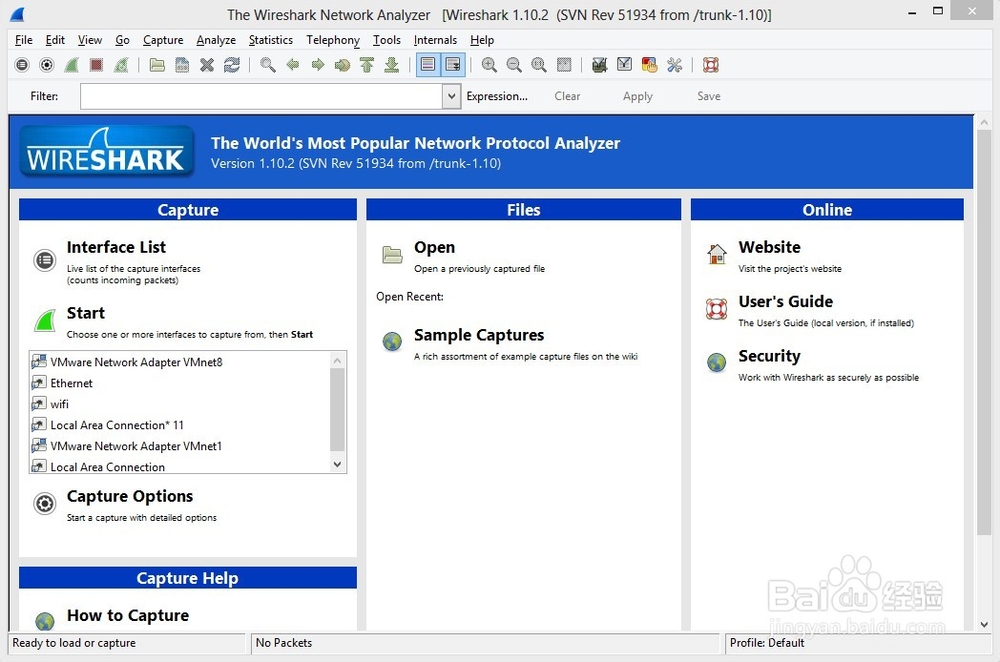Jump to the last packet with the down-arrow icon
The height and width of the screenshot is (662, 1000).
pyautogui.click(x=391, y=64)
